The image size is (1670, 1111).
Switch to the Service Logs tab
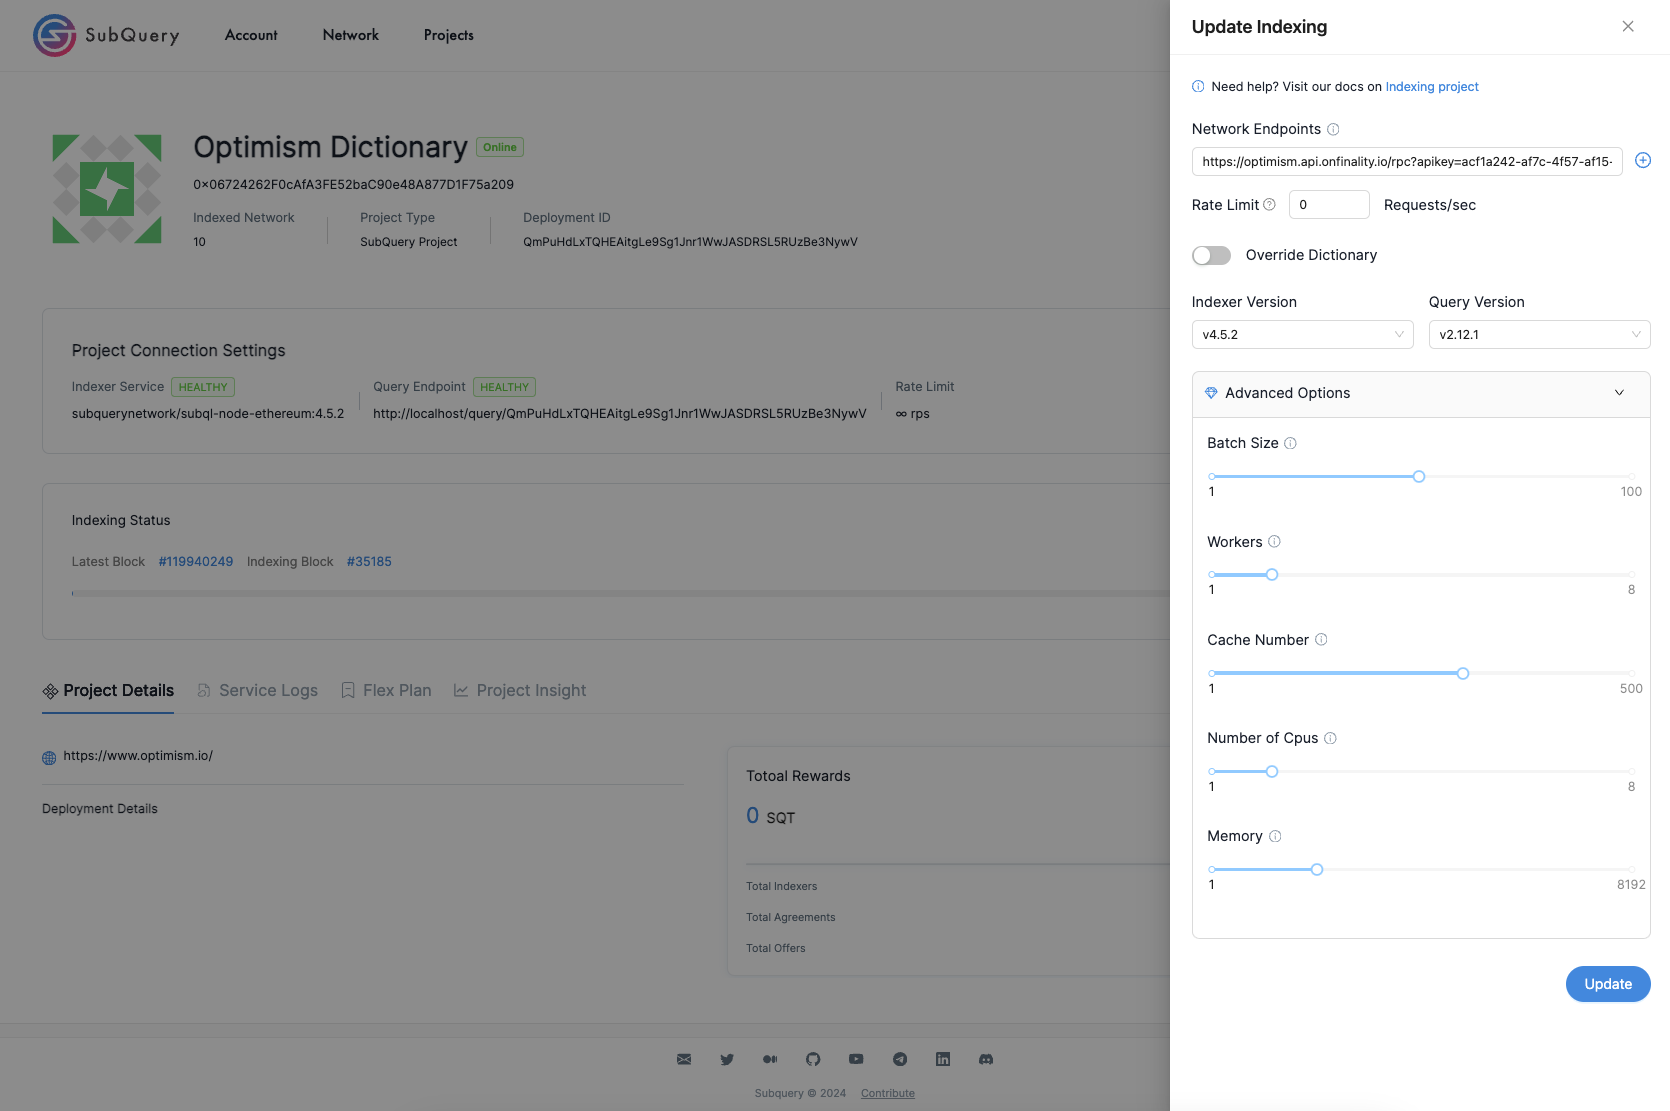point(258,690)
